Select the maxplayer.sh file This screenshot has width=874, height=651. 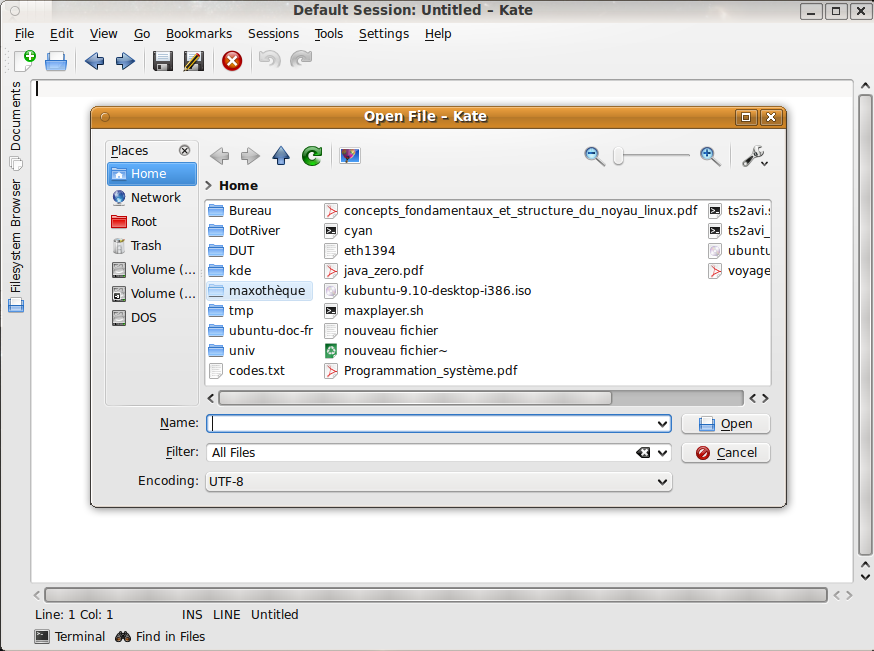373,311
